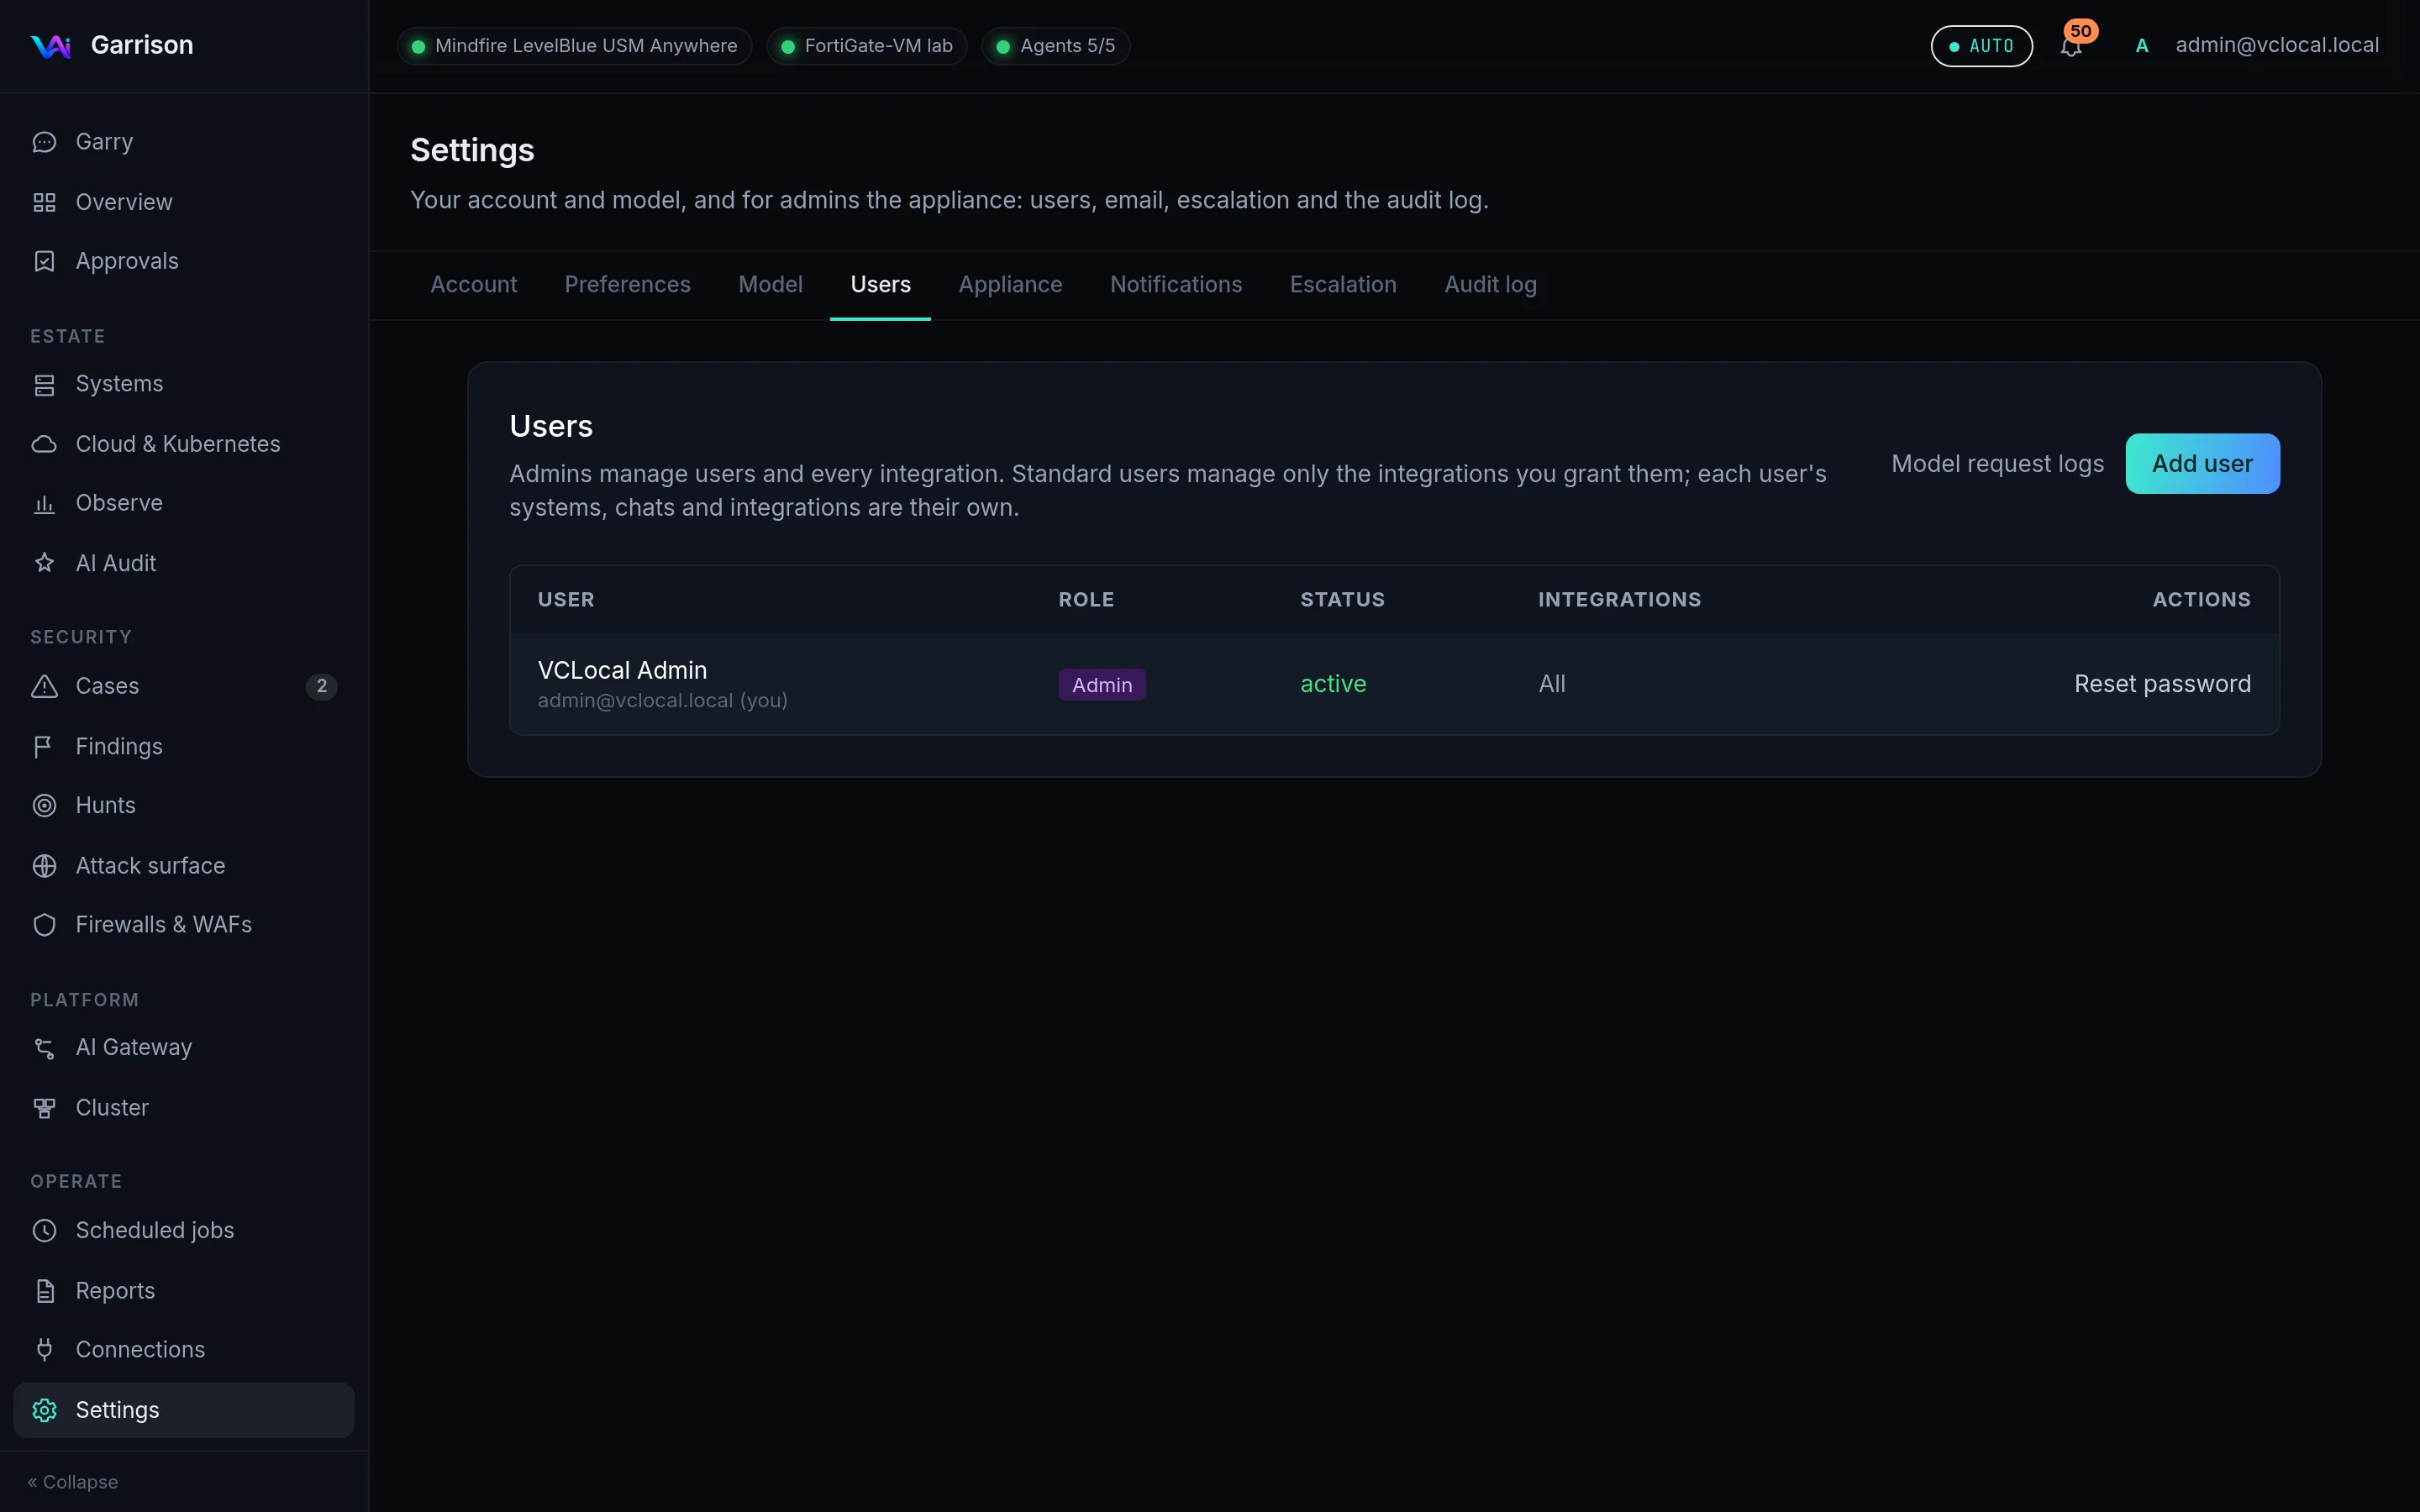Switch to the Account tab
The height and width of the screenshot is (1512, 2420).
tap(473, 285)
